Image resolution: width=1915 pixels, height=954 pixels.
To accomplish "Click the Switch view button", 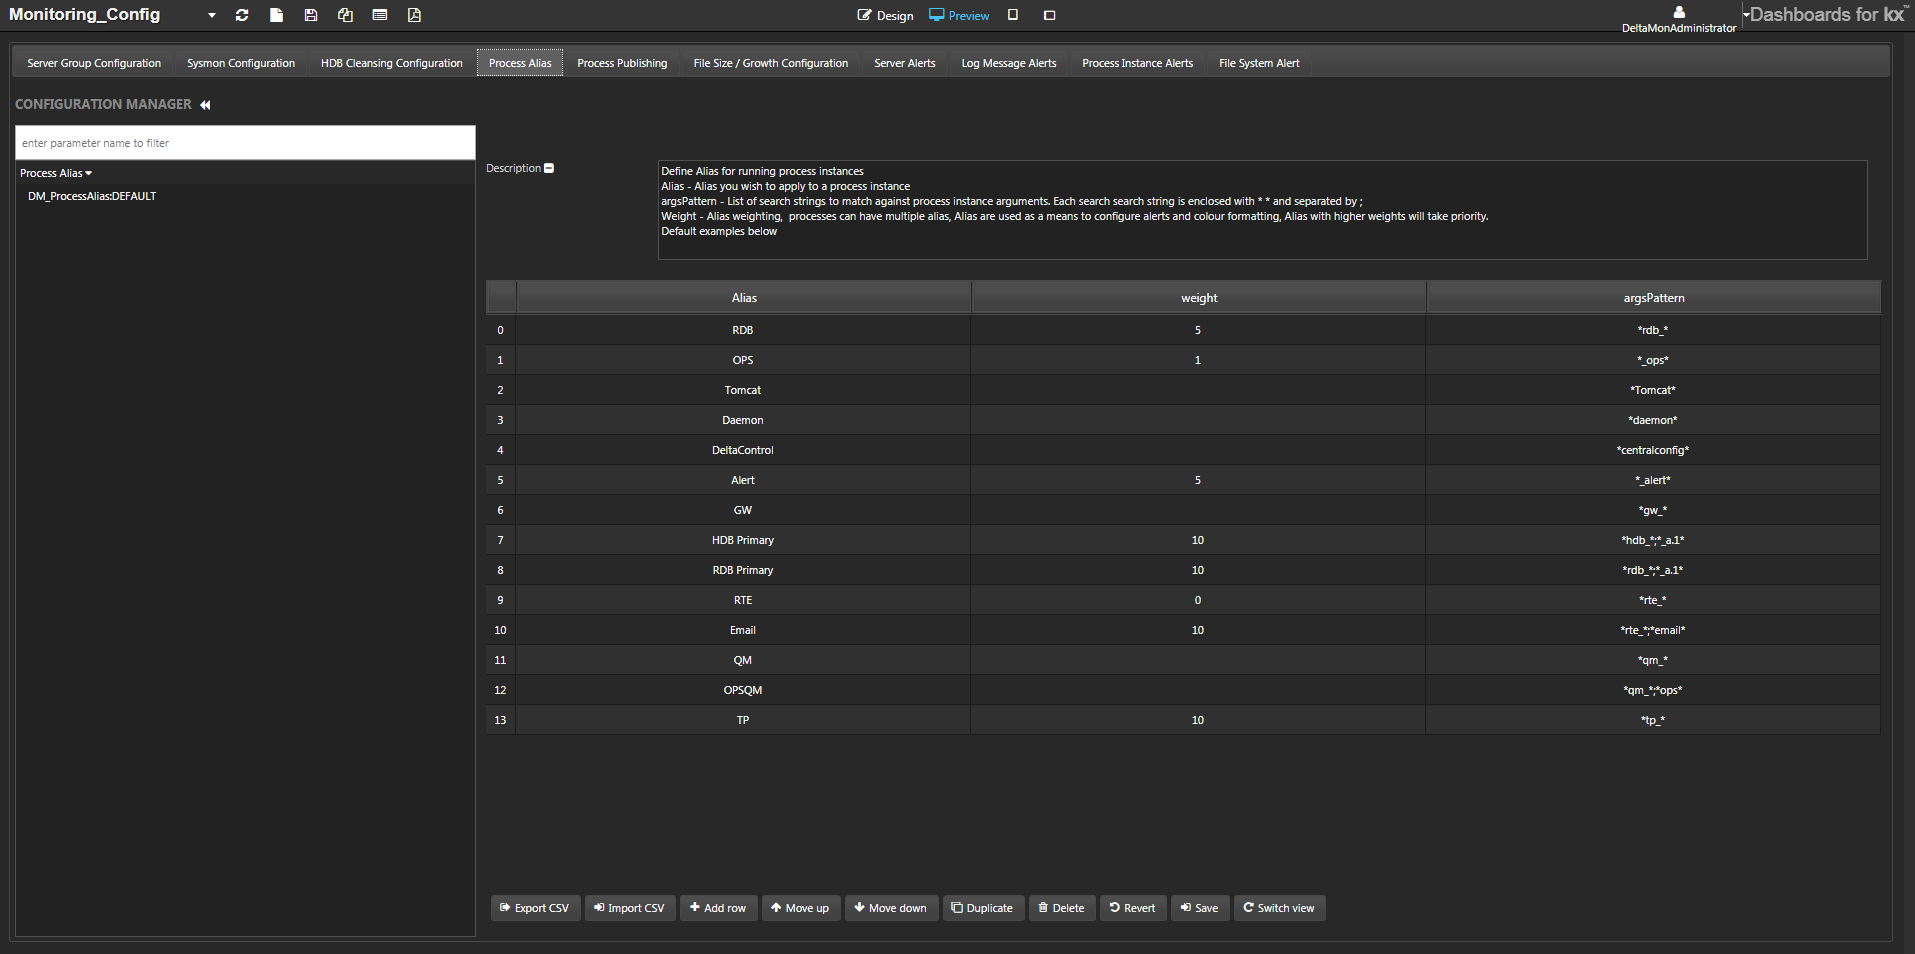I will point(1279,908).
